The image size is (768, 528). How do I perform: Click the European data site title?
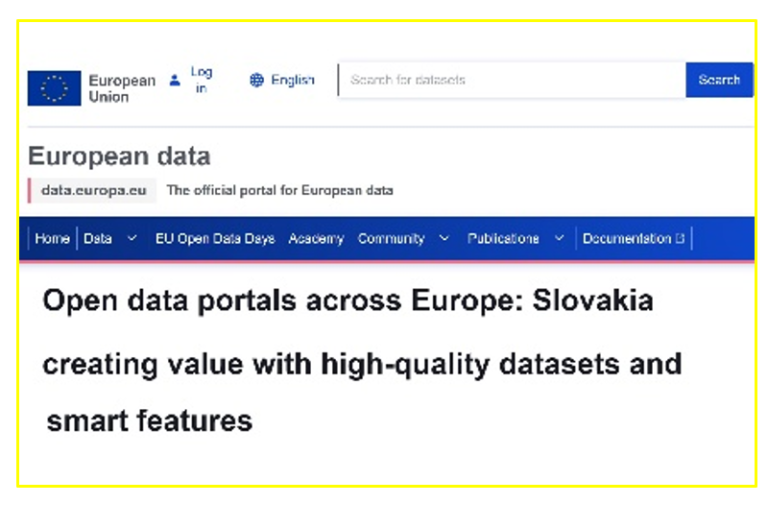119,156
